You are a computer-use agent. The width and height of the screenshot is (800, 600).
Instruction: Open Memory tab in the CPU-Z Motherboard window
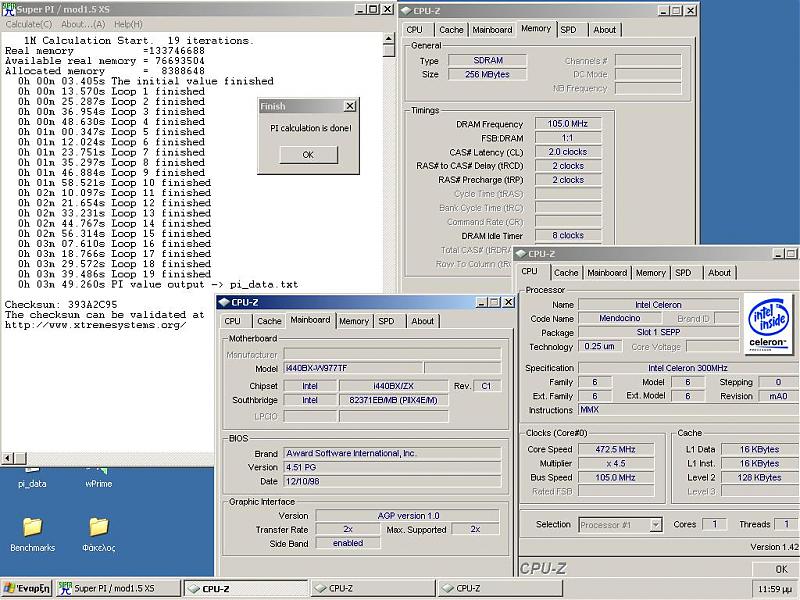point(354,321)
